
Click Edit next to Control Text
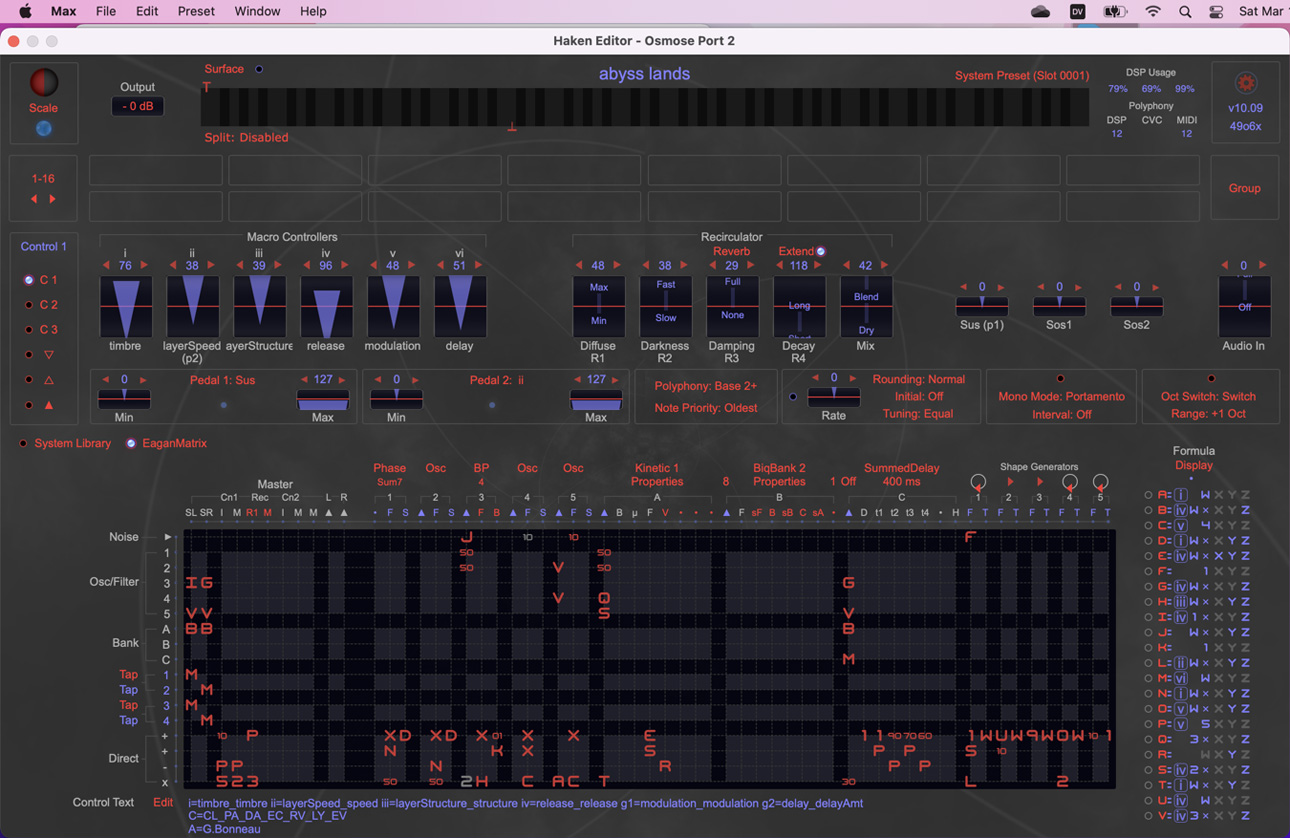tap(162, 802)
